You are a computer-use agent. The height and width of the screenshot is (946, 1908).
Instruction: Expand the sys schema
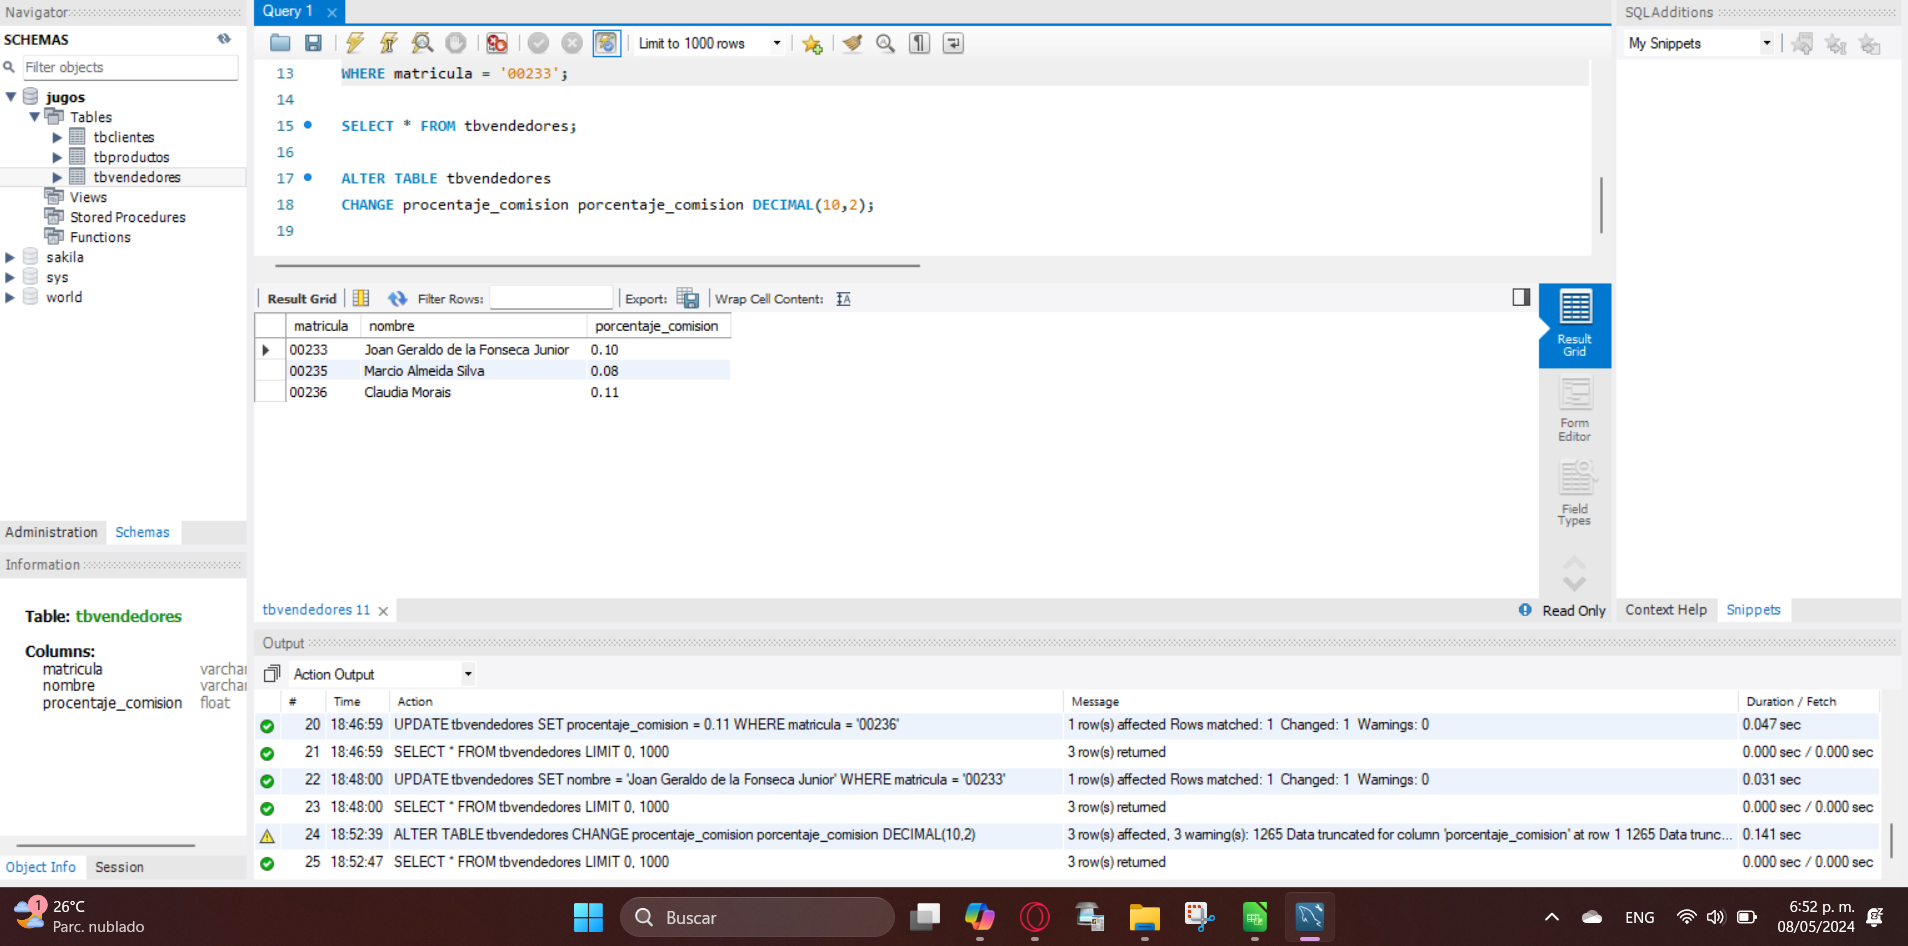tap(11, 277)
